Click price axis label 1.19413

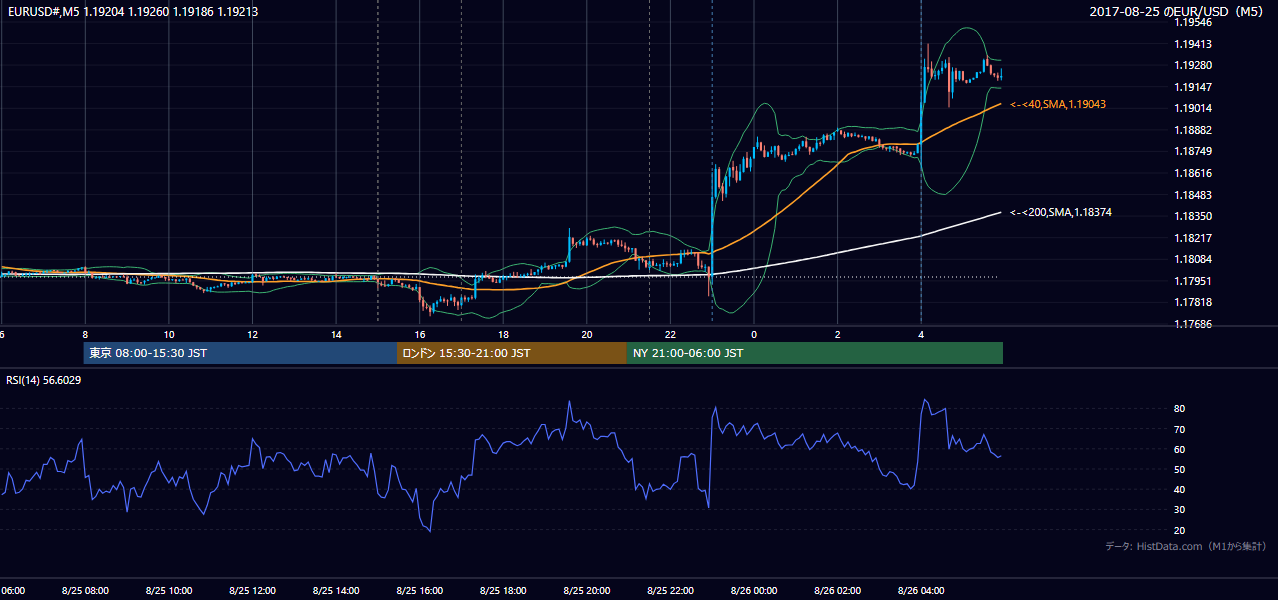coord(1192,44)
